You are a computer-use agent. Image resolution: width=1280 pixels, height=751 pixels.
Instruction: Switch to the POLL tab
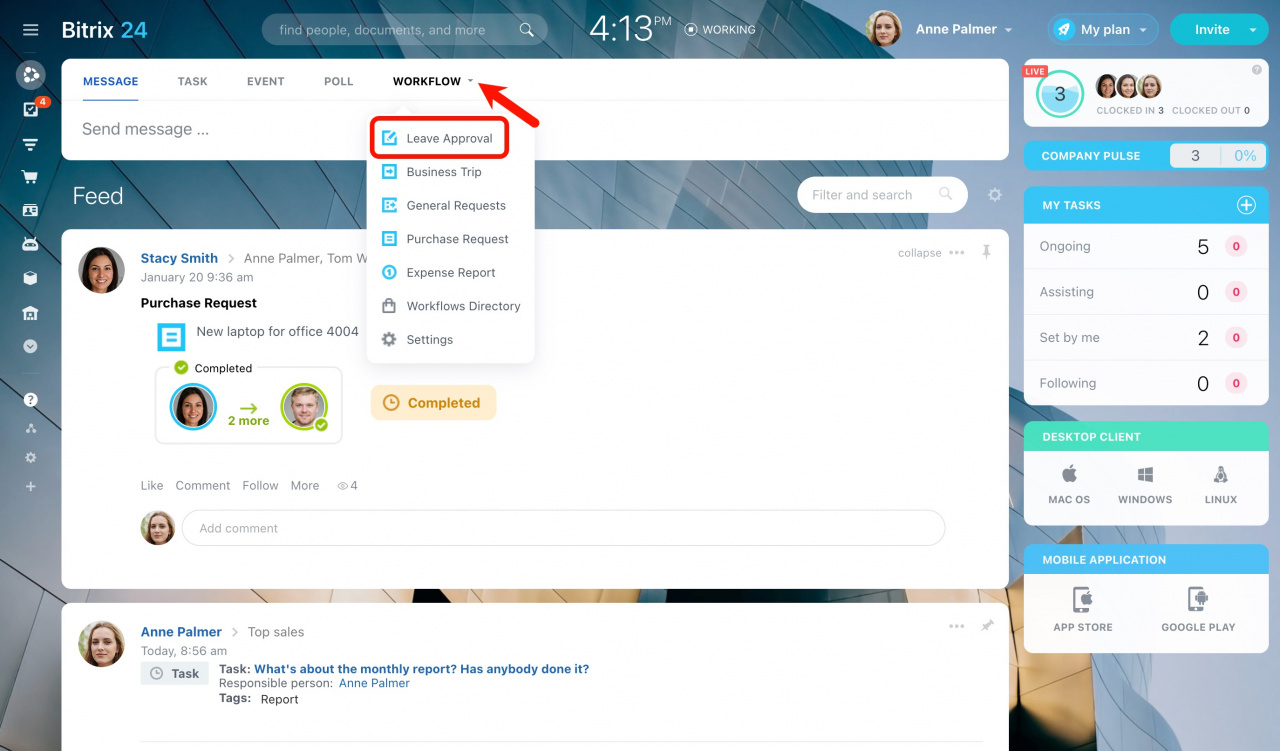pyautogui.click(x=339, y=81)
